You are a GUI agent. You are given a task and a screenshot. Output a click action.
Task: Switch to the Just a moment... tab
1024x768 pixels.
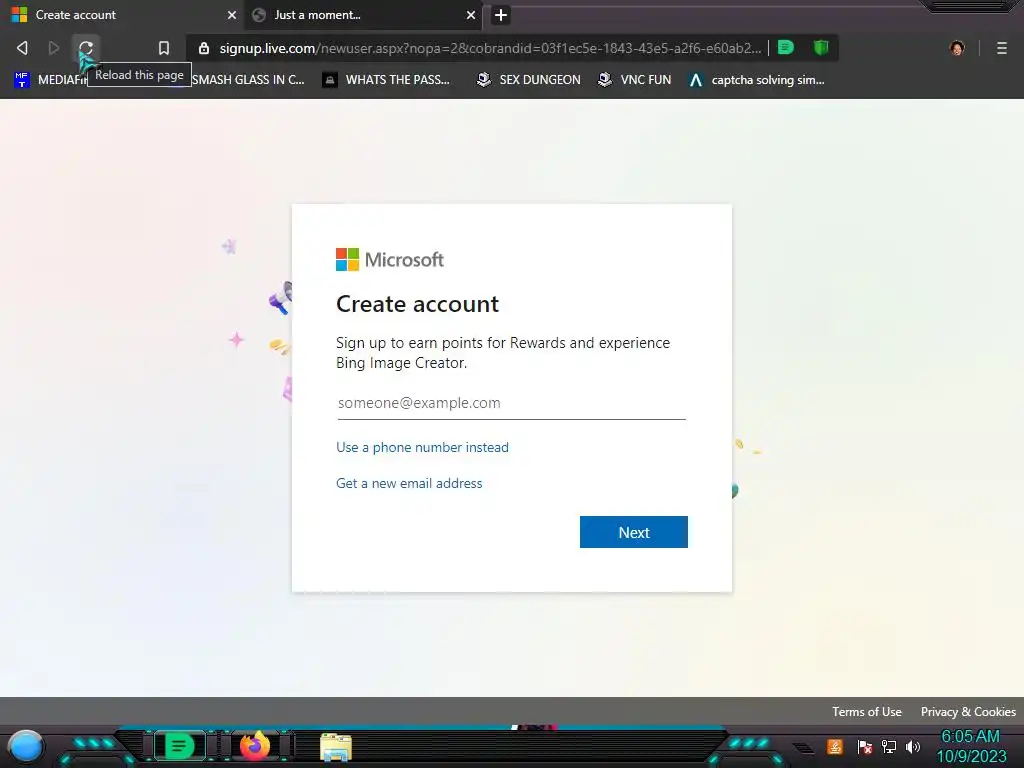pos(363,15)
